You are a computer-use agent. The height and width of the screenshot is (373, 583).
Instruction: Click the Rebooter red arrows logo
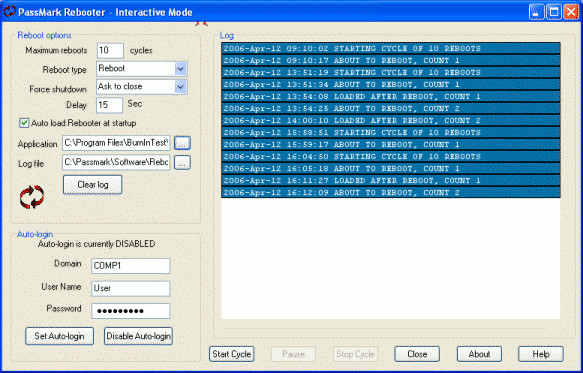(32, 197)
